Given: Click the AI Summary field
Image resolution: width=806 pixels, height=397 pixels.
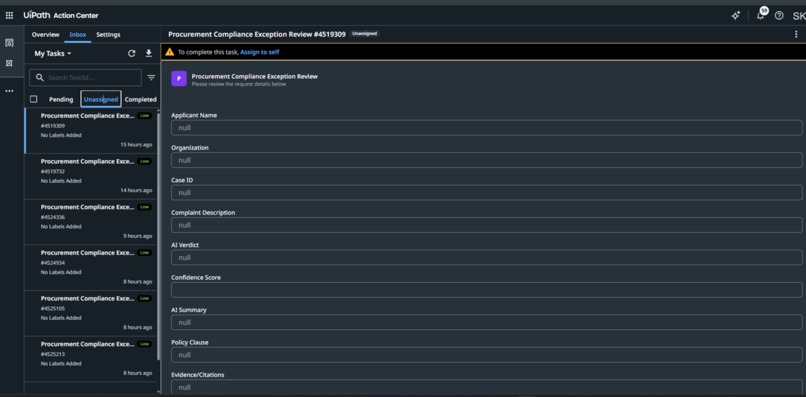Looking at the screenshot, I should click(486, 322).
